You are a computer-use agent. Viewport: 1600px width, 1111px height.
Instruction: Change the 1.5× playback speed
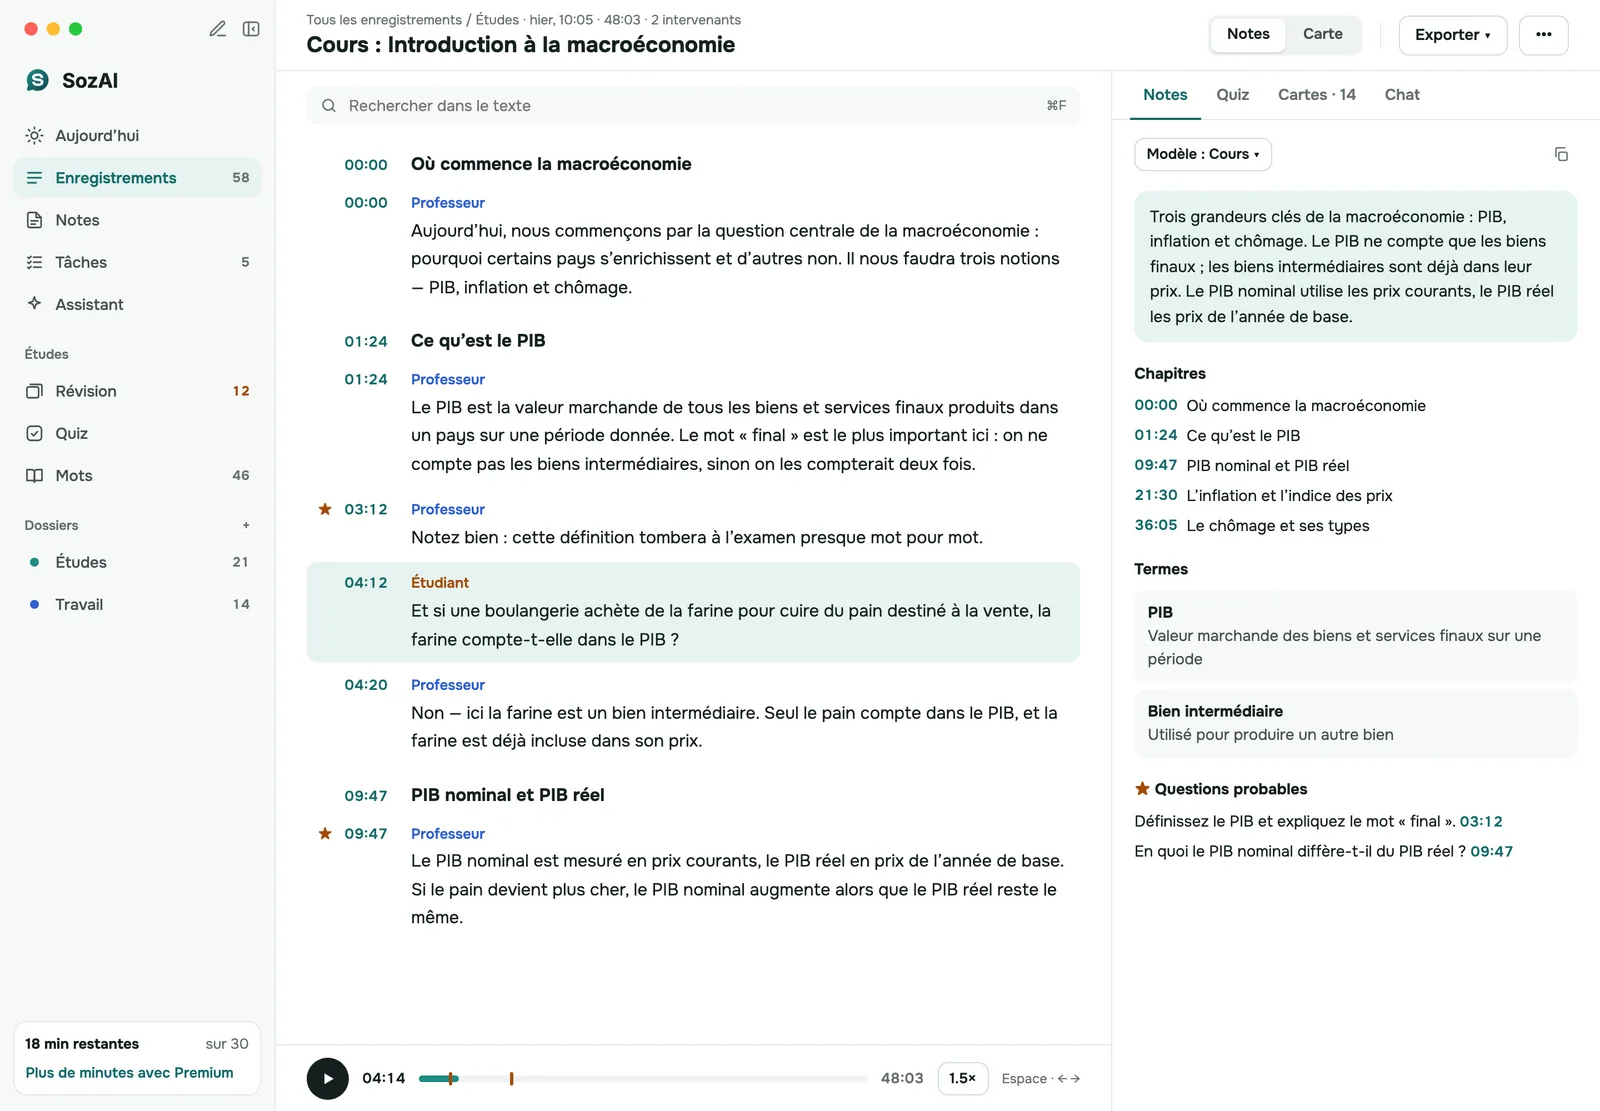tap(962, 1078)
